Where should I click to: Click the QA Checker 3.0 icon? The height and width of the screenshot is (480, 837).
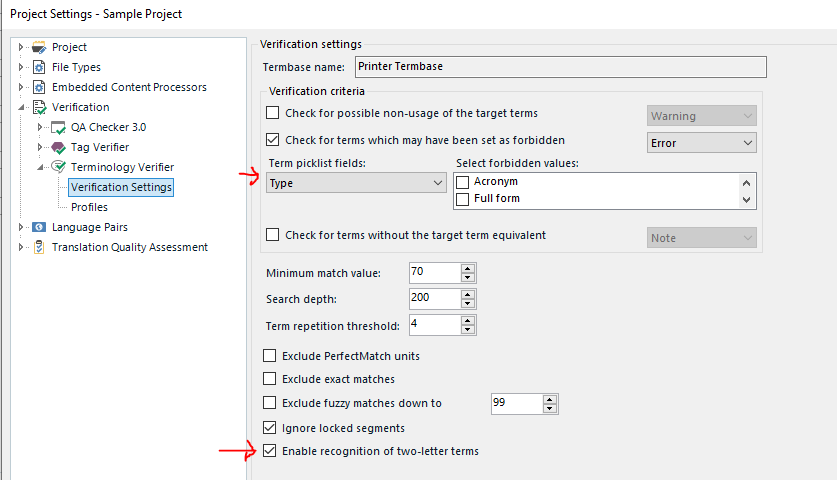(58, 128)
